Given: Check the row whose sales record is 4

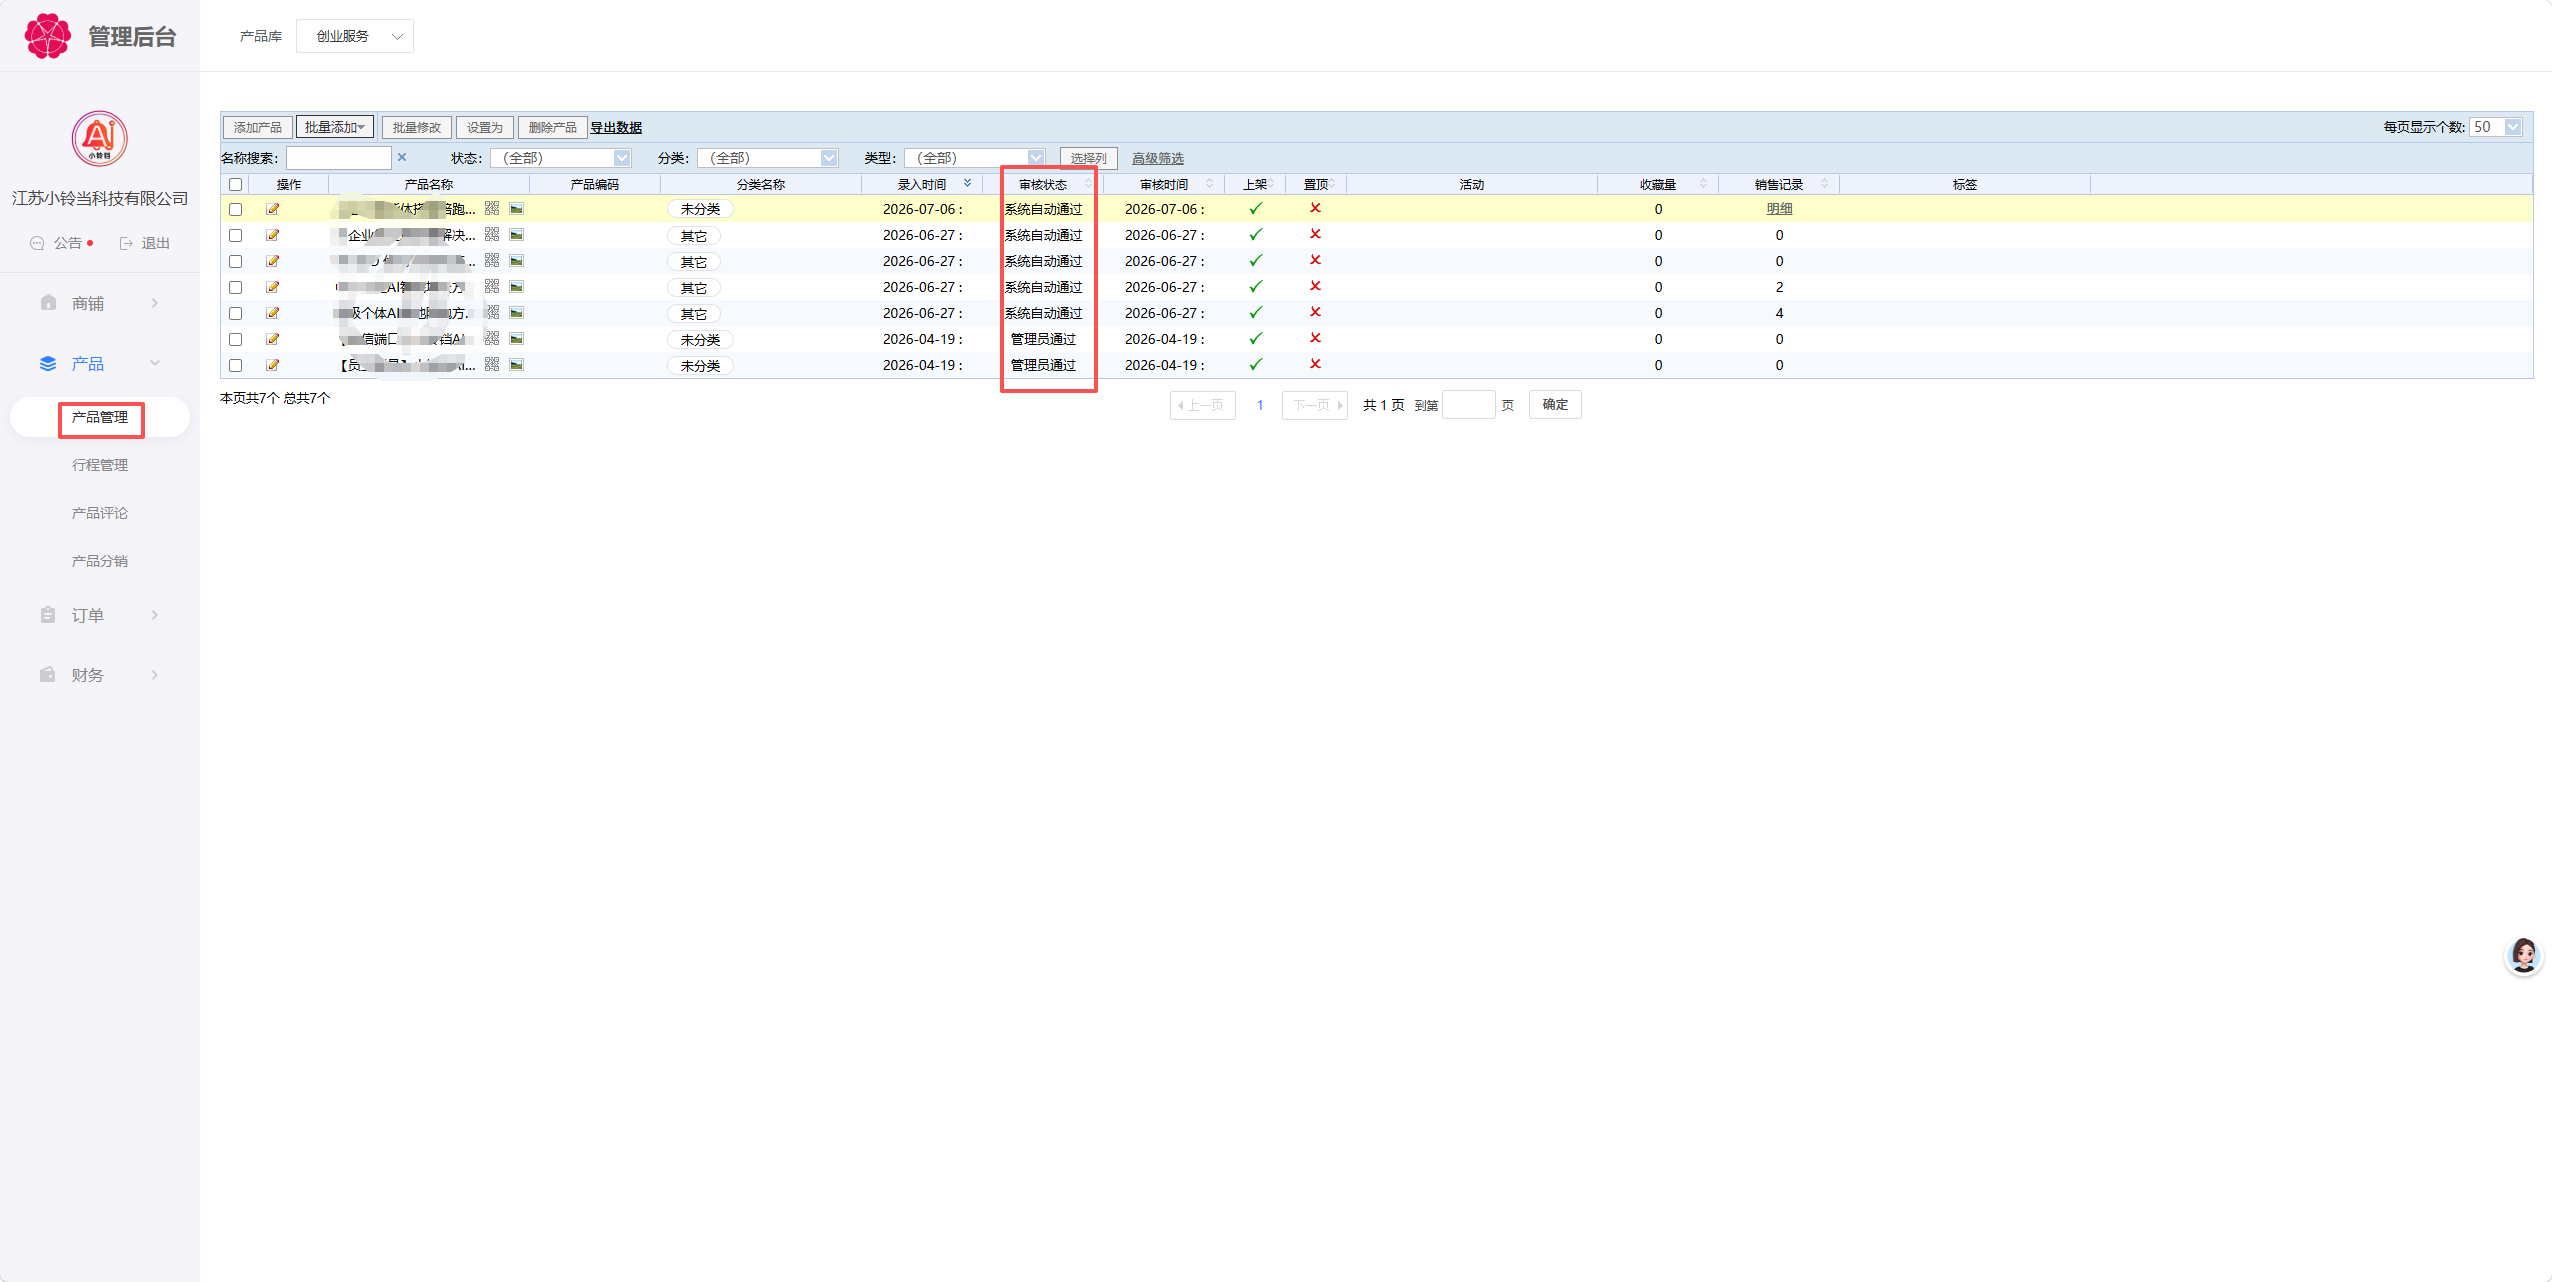Looking at the screenshot, I should coord(236,313).
